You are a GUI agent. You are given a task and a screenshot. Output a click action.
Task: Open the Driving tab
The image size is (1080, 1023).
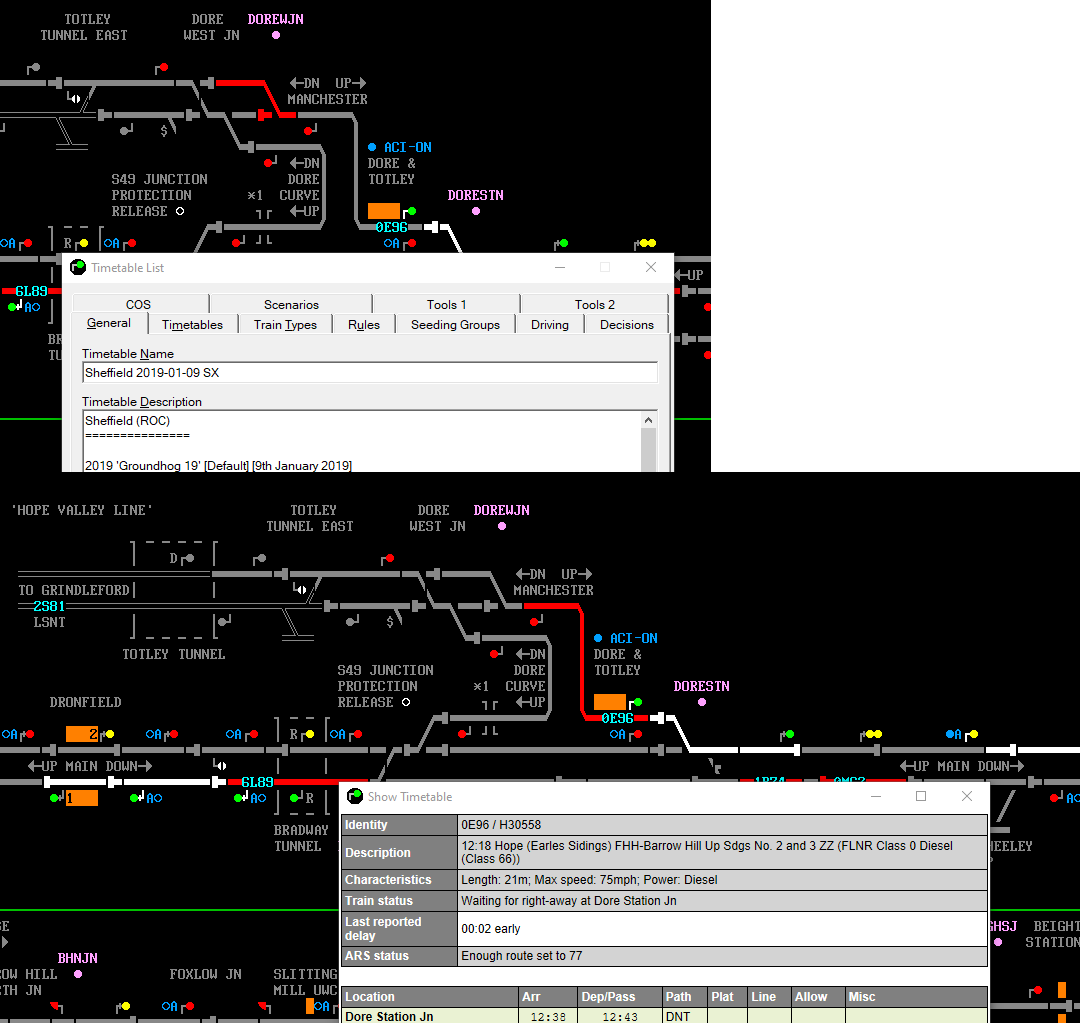(550, 324)
